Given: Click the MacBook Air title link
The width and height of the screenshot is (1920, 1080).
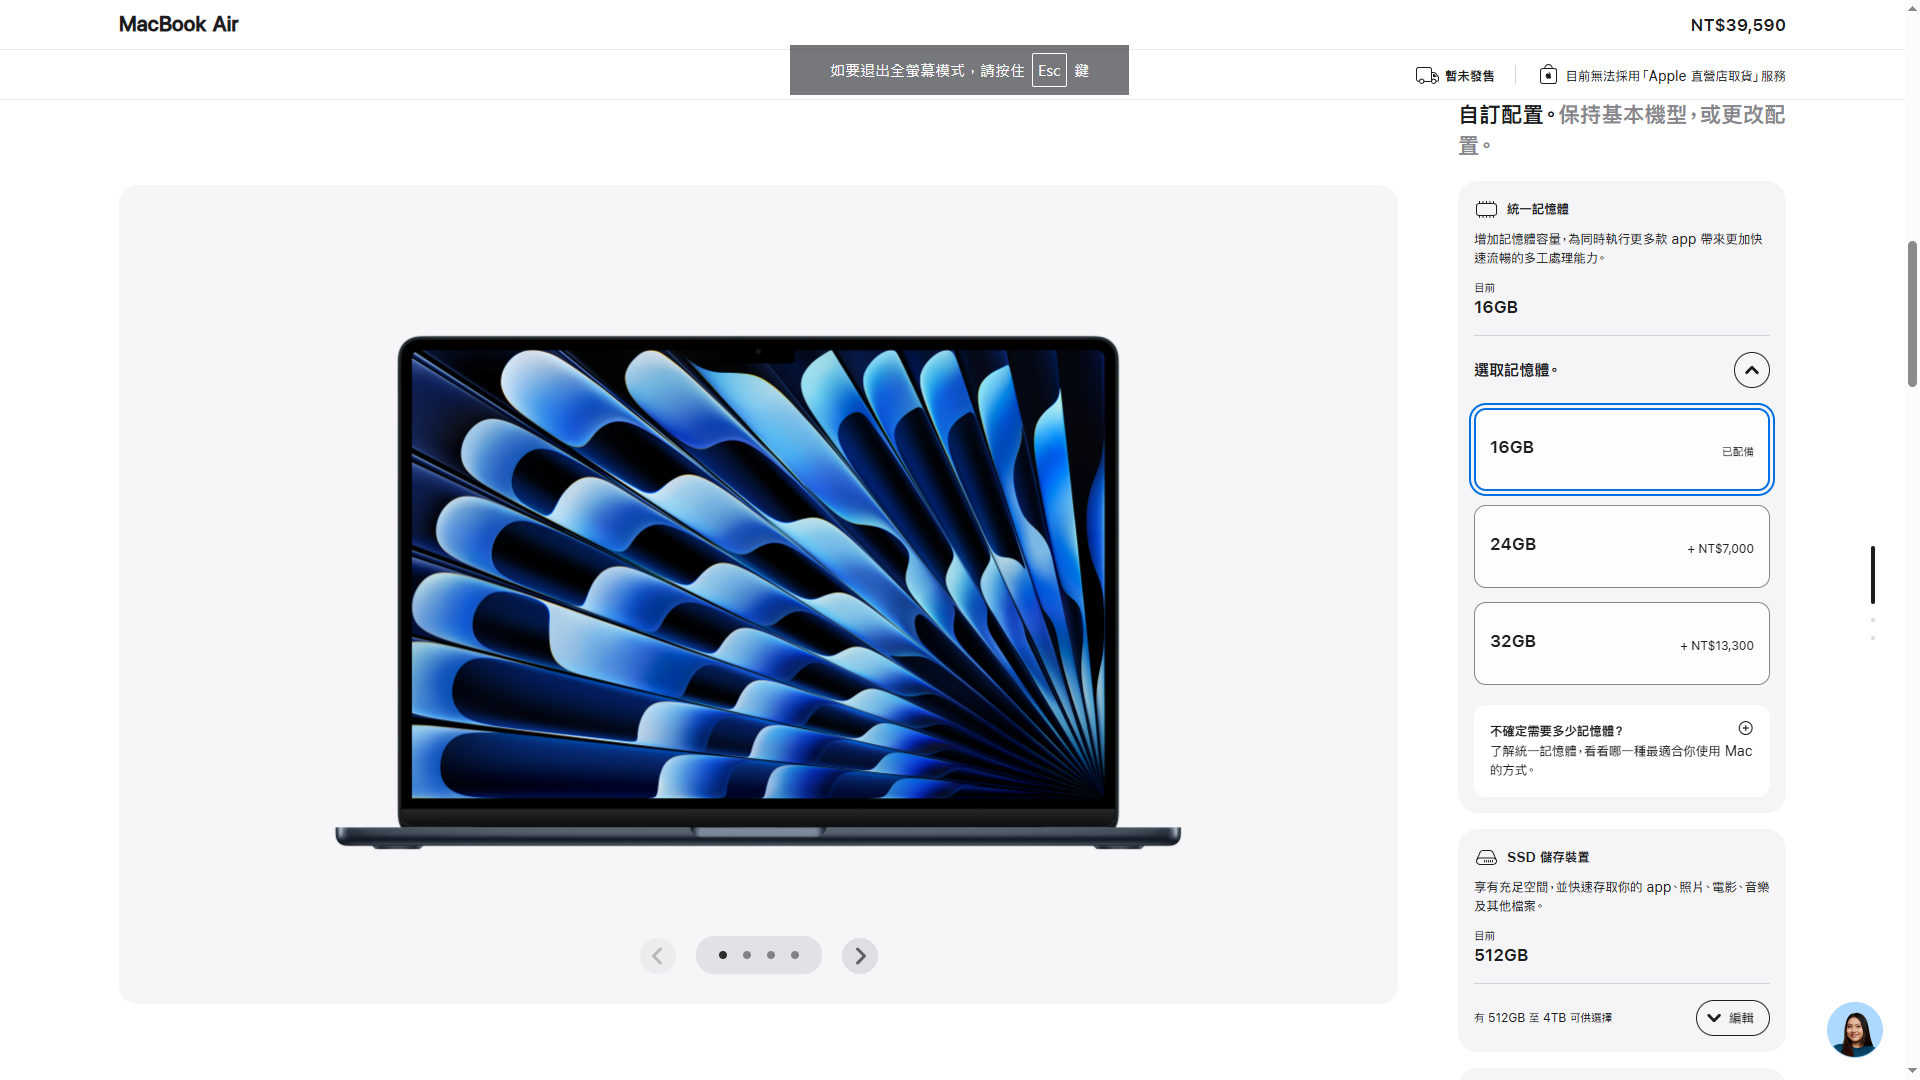Looking at the screenshot, I should click(x=178, y=24).
